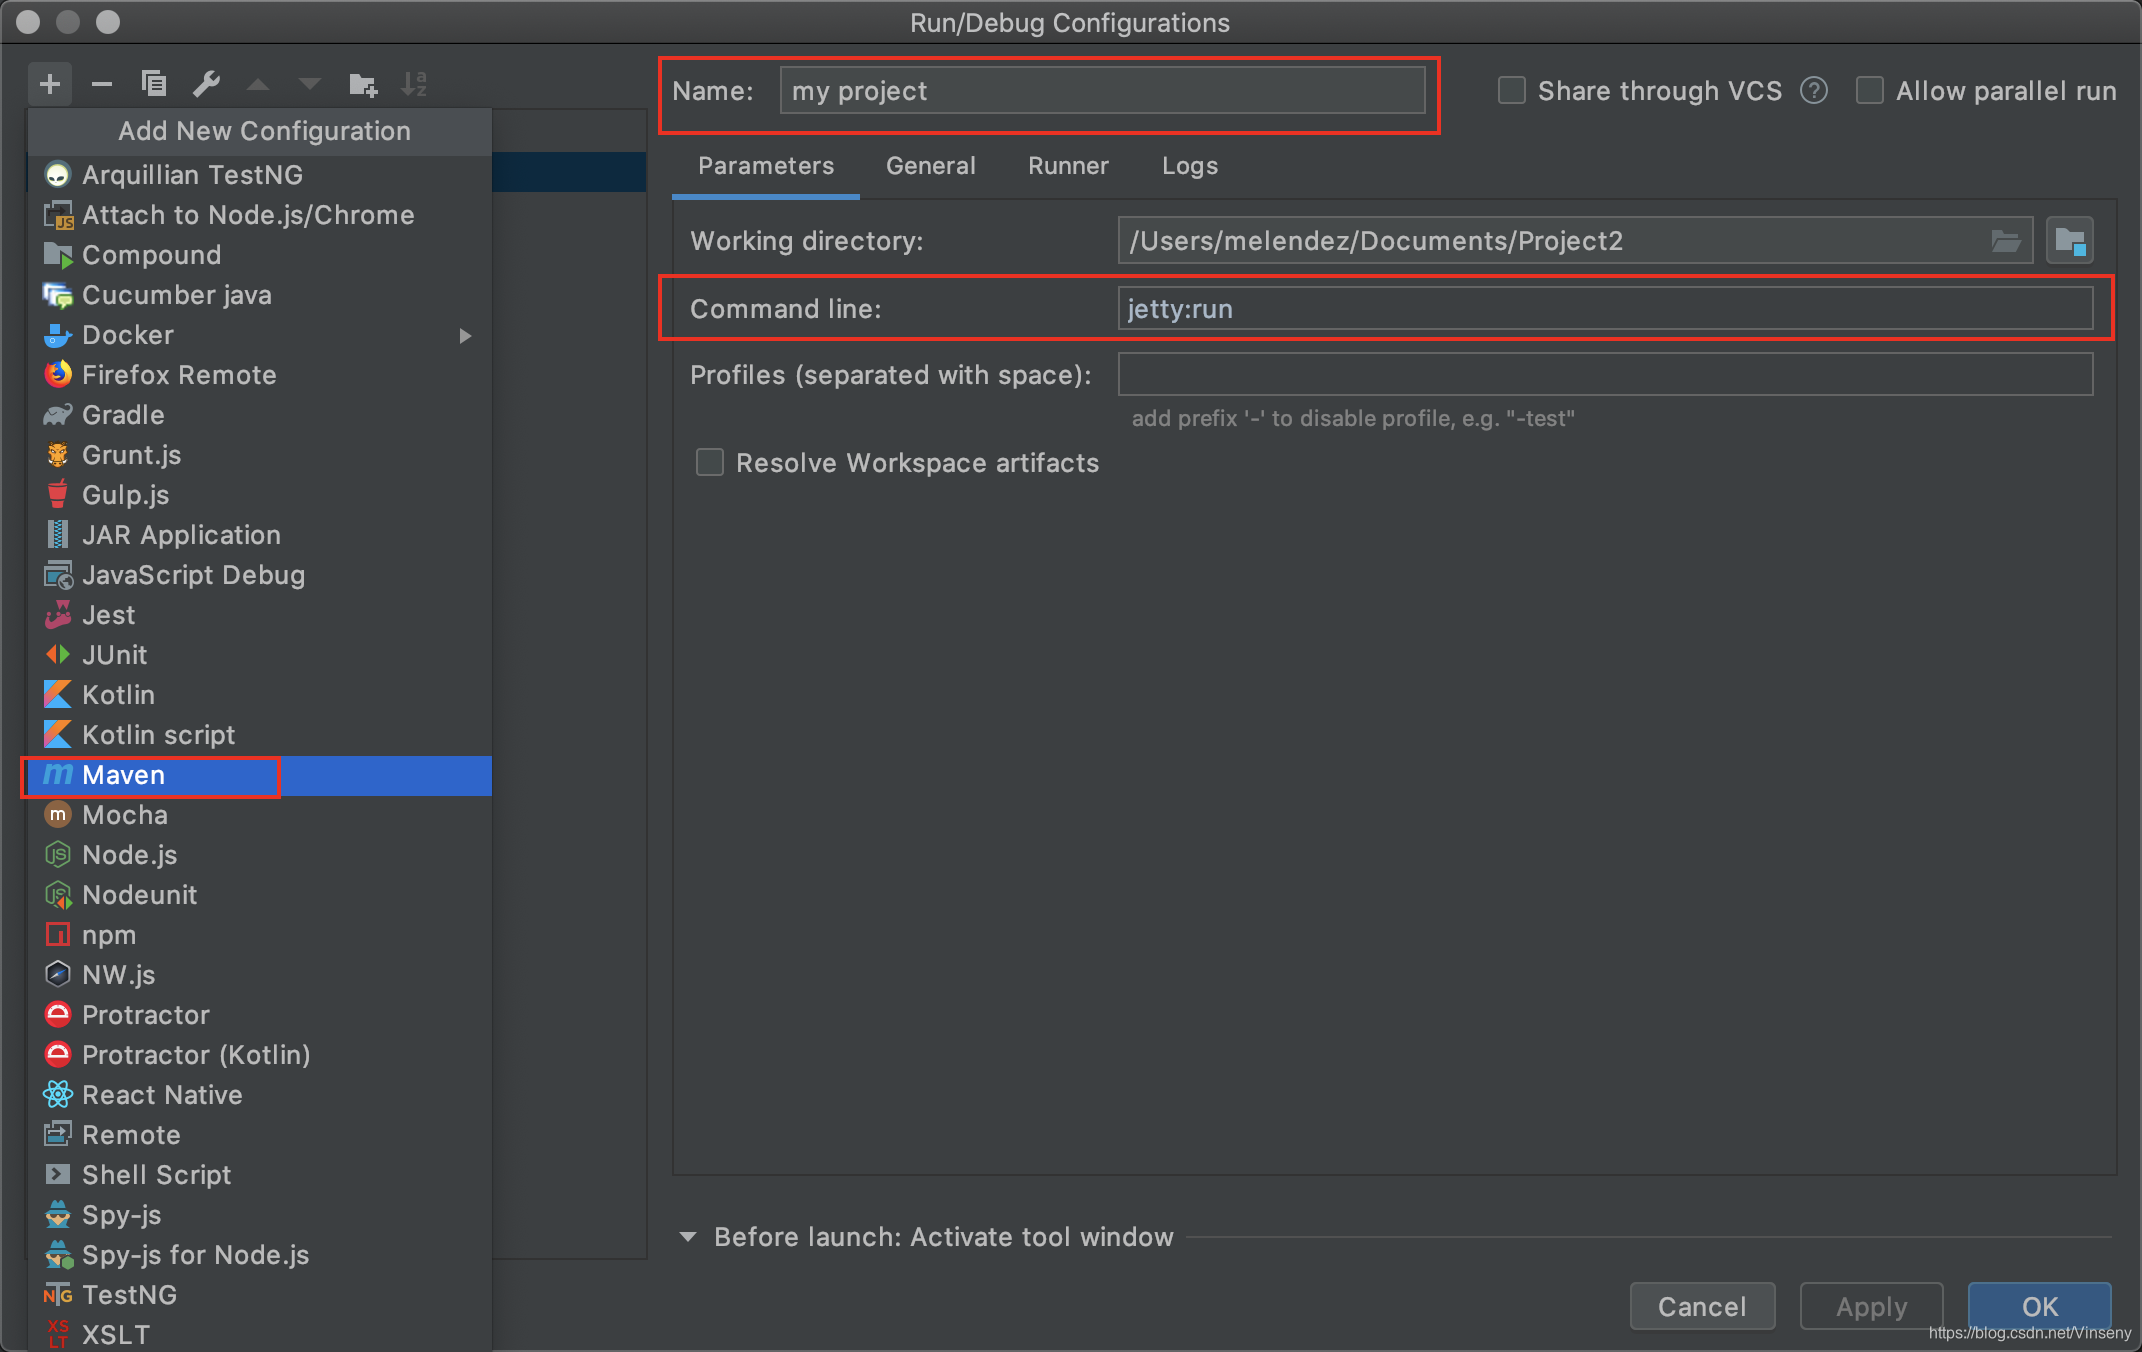Switch to the General tab
This screenshot has width=2142, height=1352.
930,165
